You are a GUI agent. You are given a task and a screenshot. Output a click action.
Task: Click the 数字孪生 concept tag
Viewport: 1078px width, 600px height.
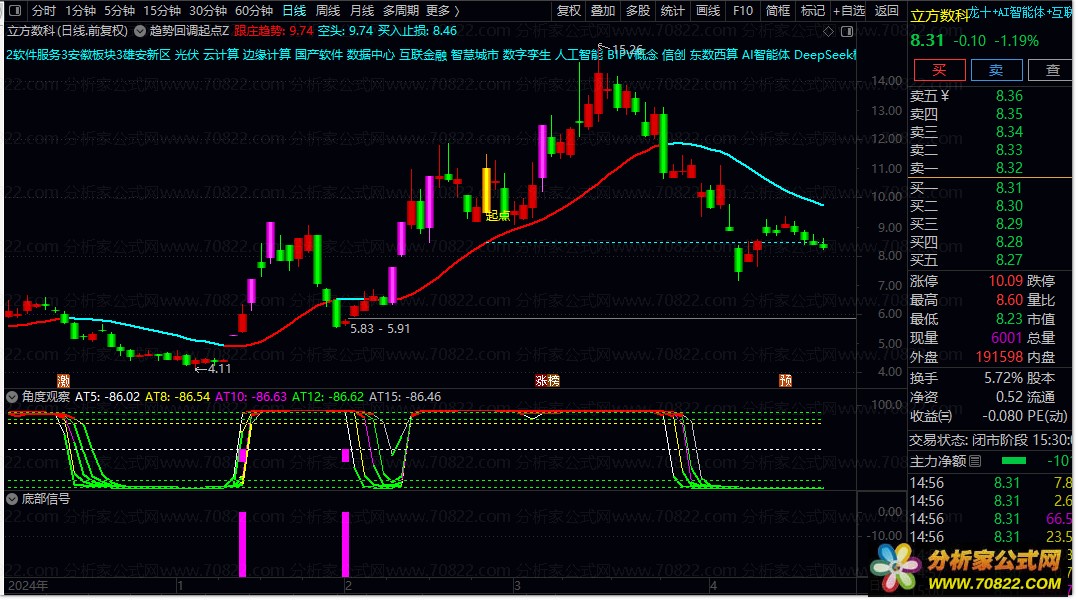point(527,55)
